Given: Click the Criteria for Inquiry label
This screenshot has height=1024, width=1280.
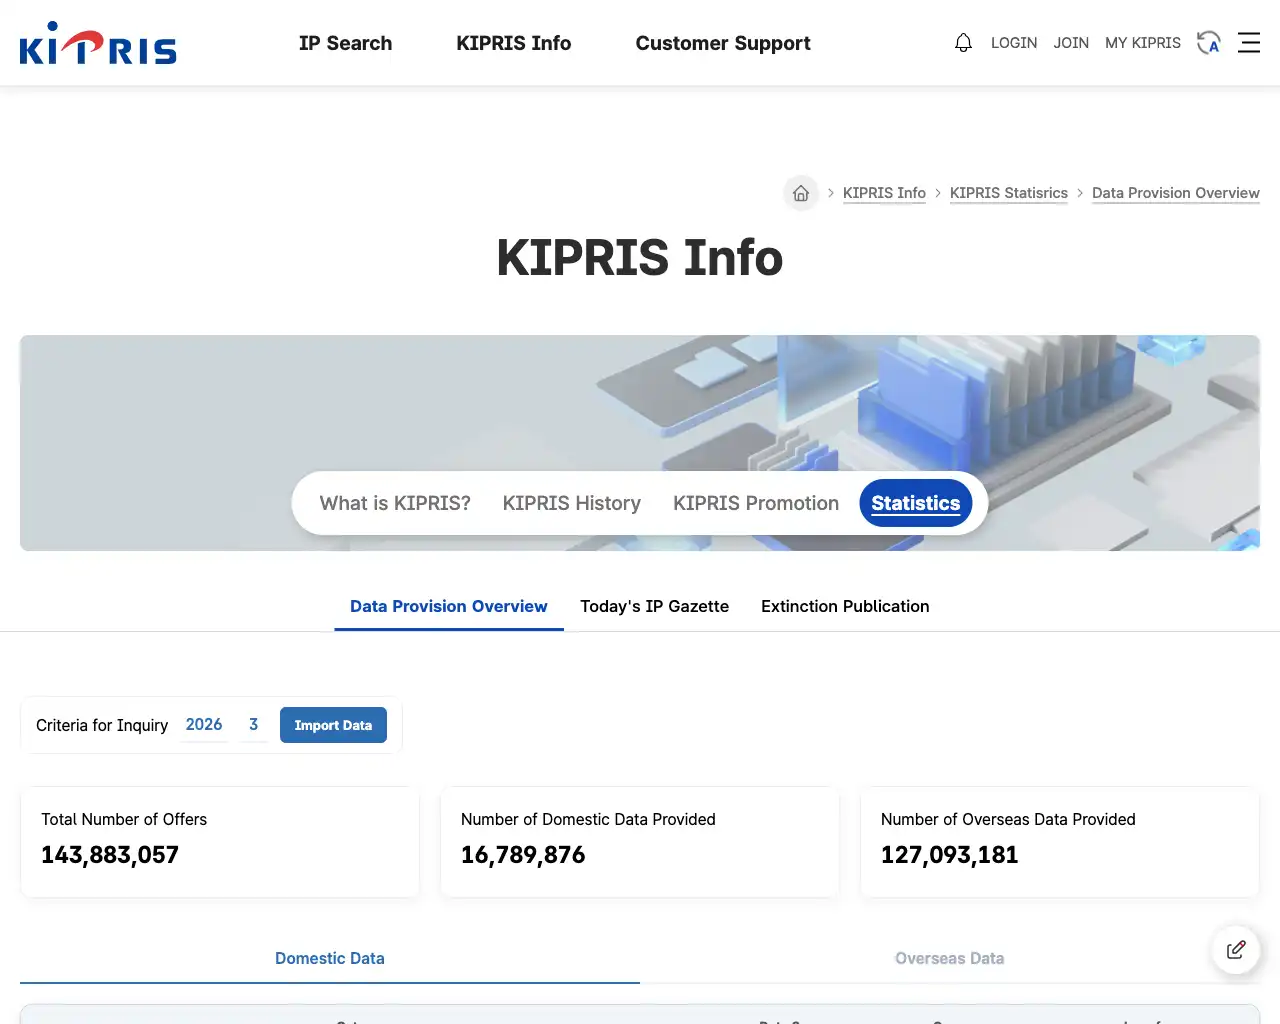Looking at the screenshot, I should pos(102,725).
